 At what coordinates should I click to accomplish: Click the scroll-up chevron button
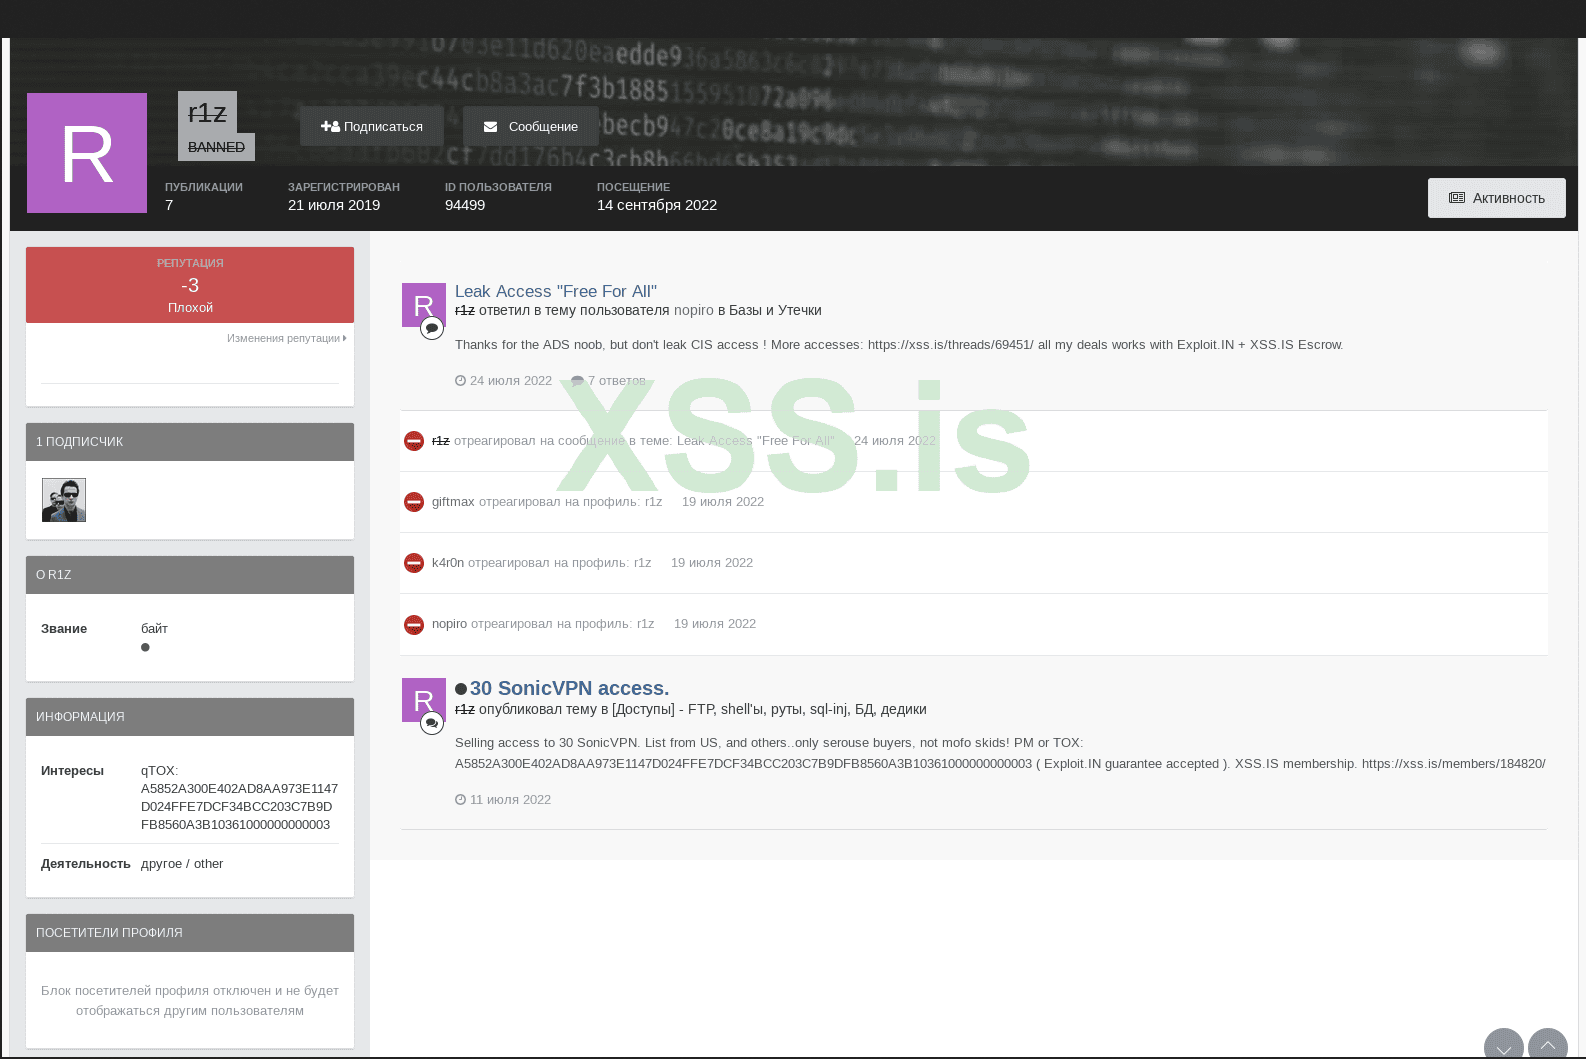pyautogui.click(x=1548, y=1044)
